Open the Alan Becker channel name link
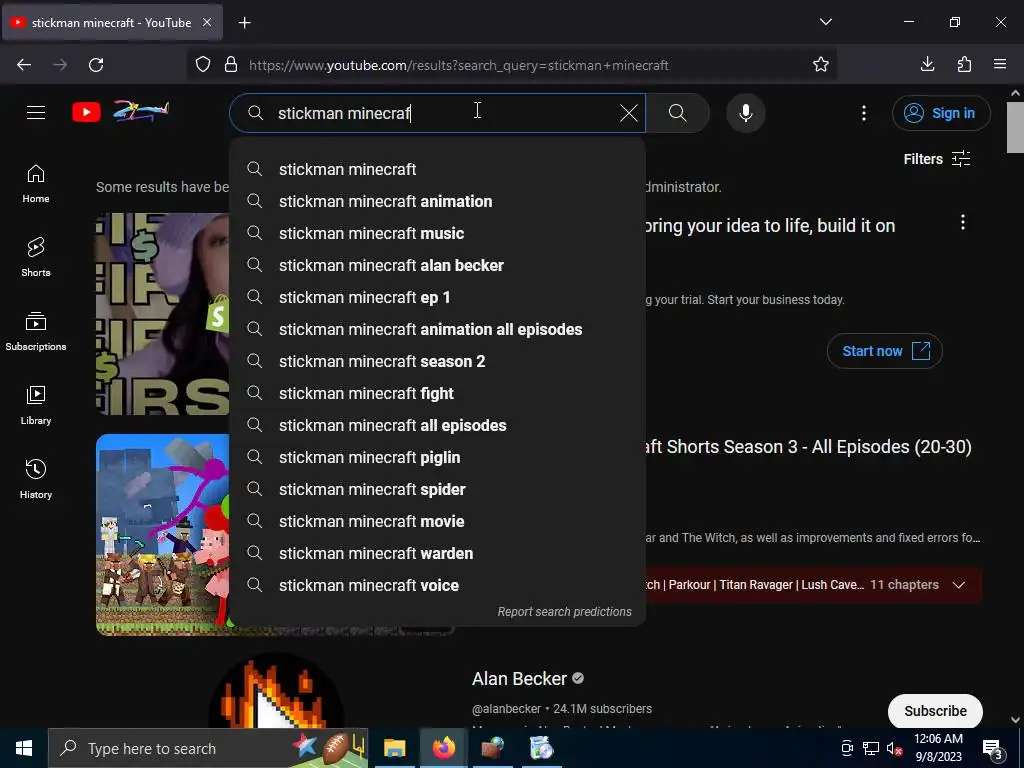 (519, 679)
